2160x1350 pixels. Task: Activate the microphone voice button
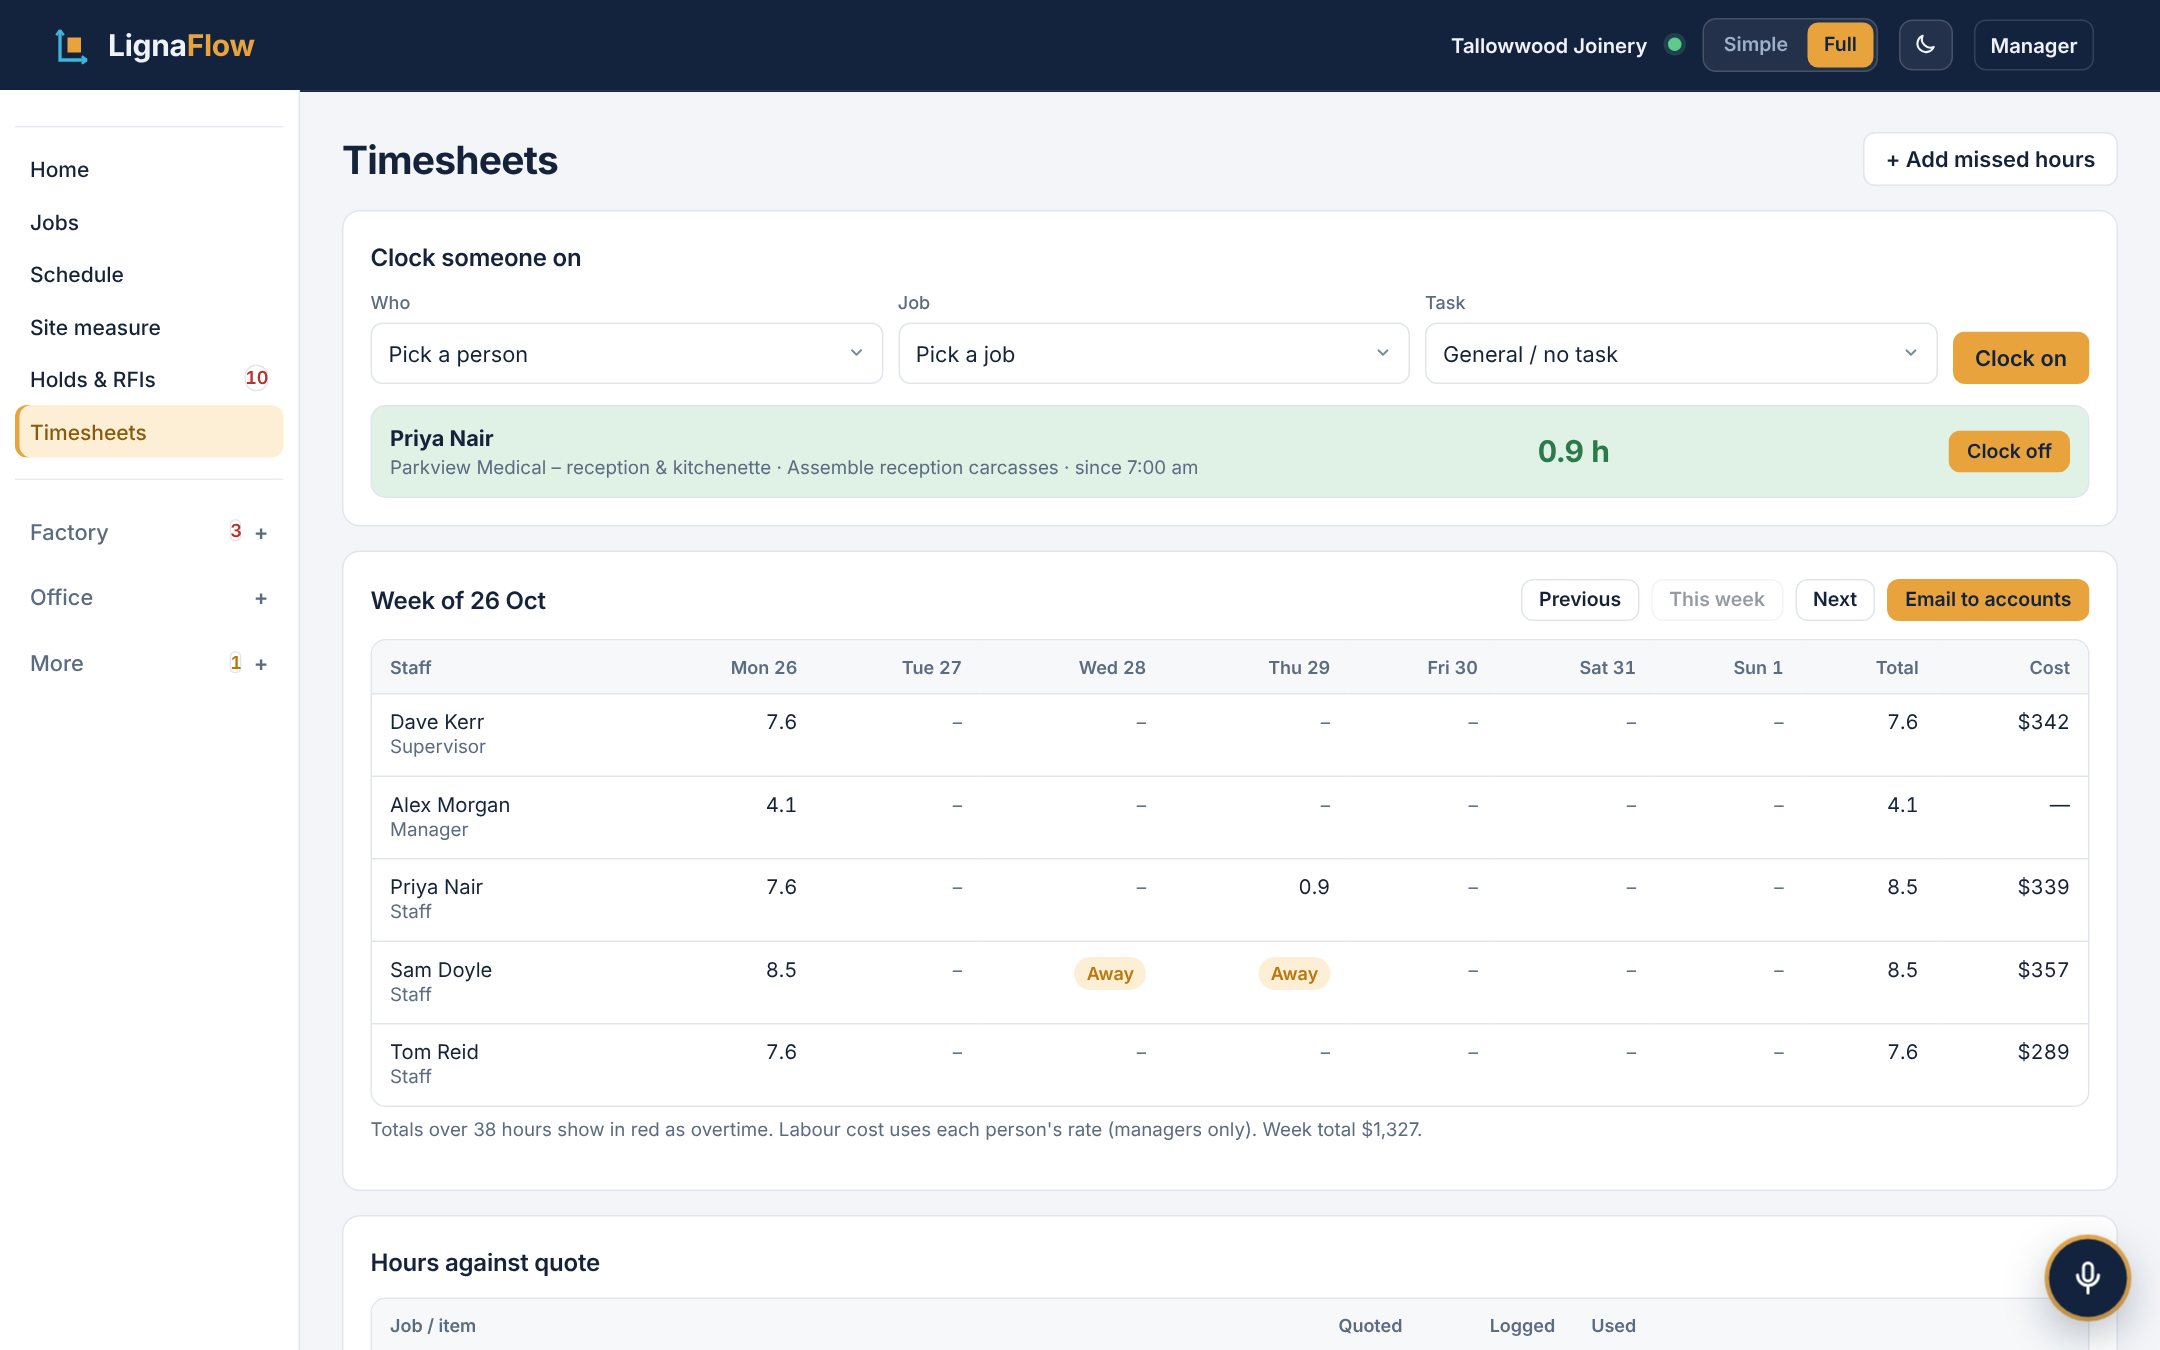click(2087, 1277)
